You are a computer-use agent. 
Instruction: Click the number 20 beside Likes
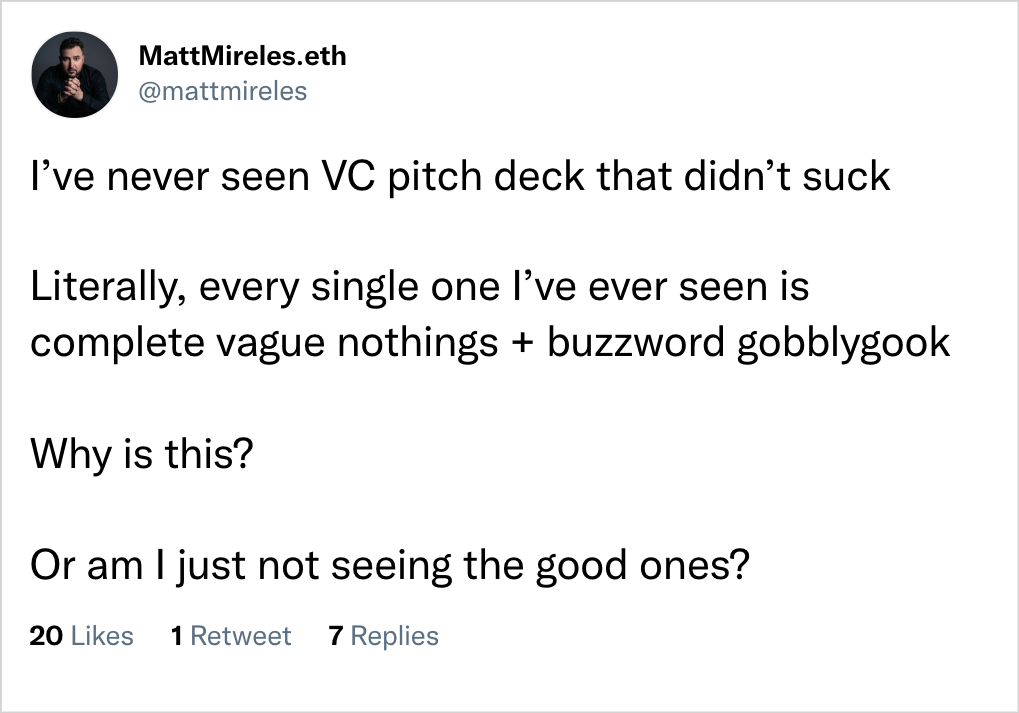coord(46,636)
